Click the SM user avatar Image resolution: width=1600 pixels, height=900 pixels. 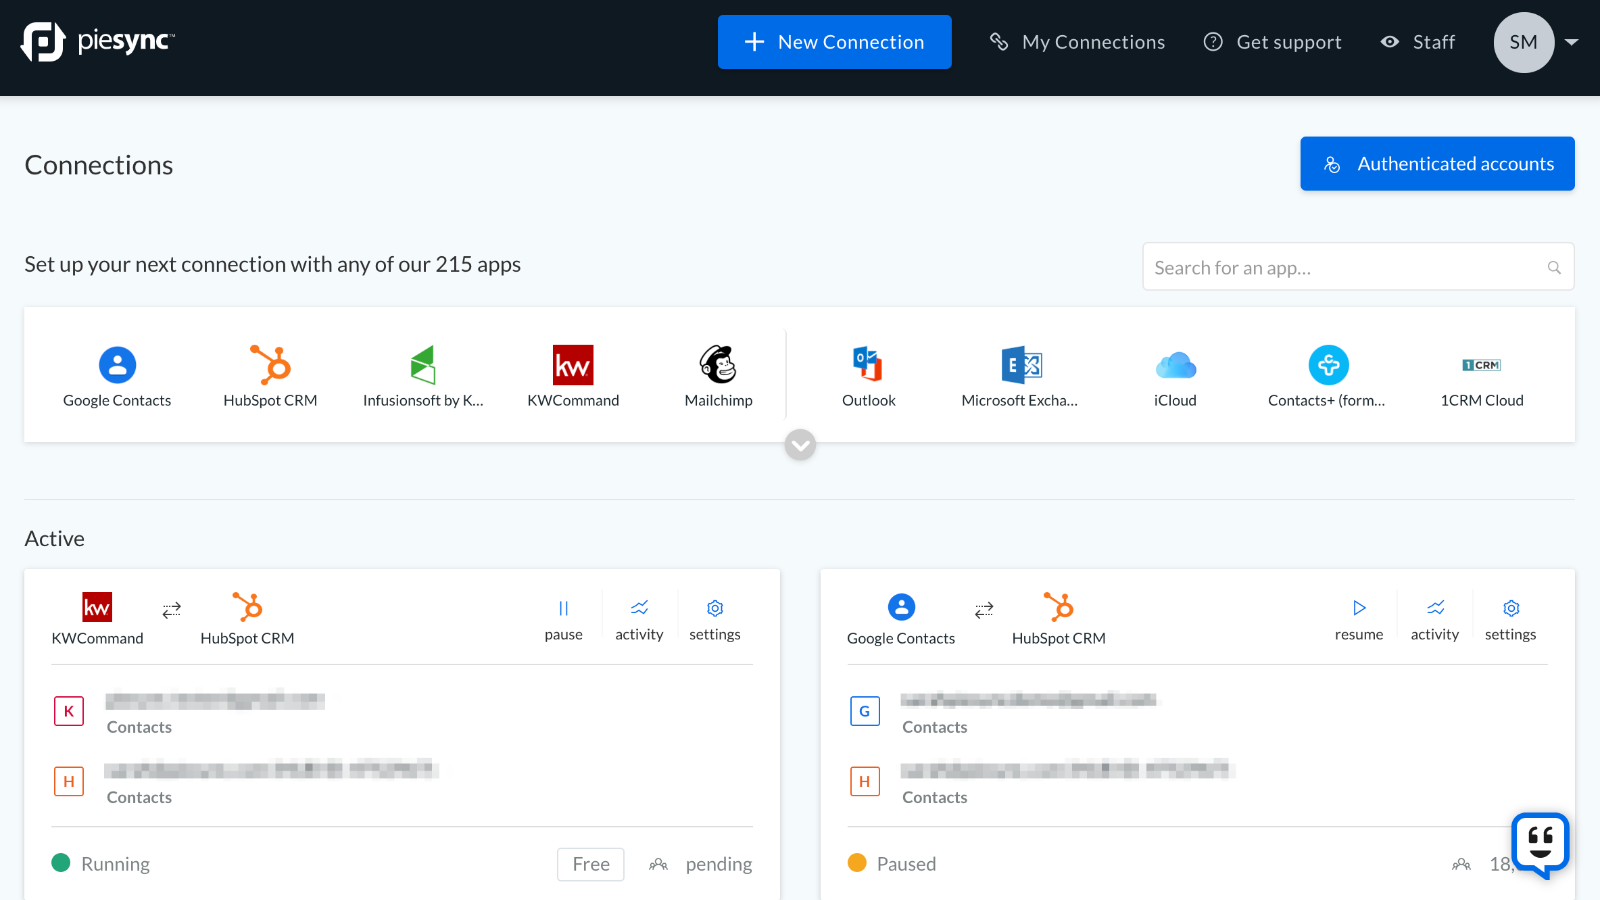[1523, 42]
